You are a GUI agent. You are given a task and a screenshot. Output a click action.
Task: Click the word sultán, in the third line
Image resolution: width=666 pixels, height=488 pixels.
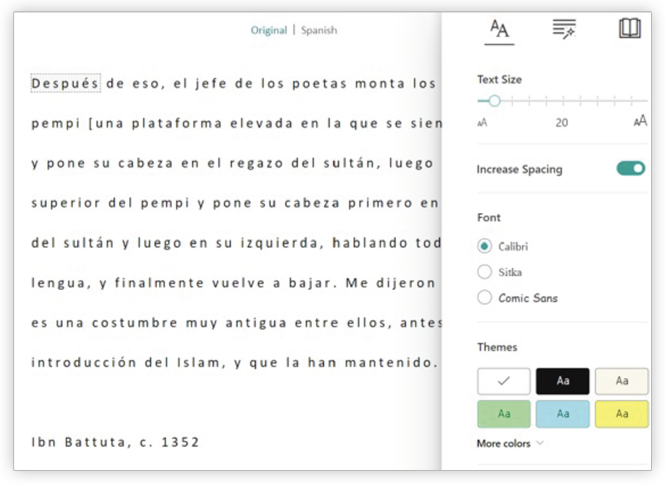coord(352,163)
